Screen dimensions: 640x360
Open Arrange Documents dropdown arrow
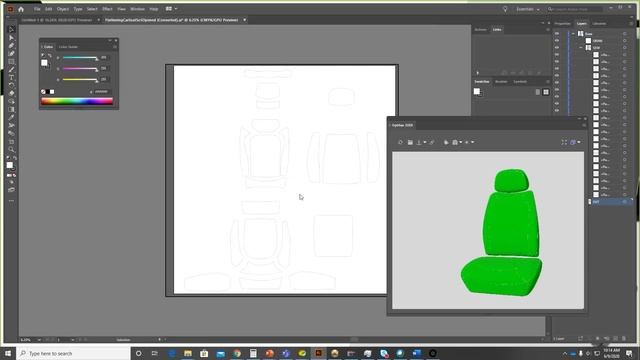point(176,9)
